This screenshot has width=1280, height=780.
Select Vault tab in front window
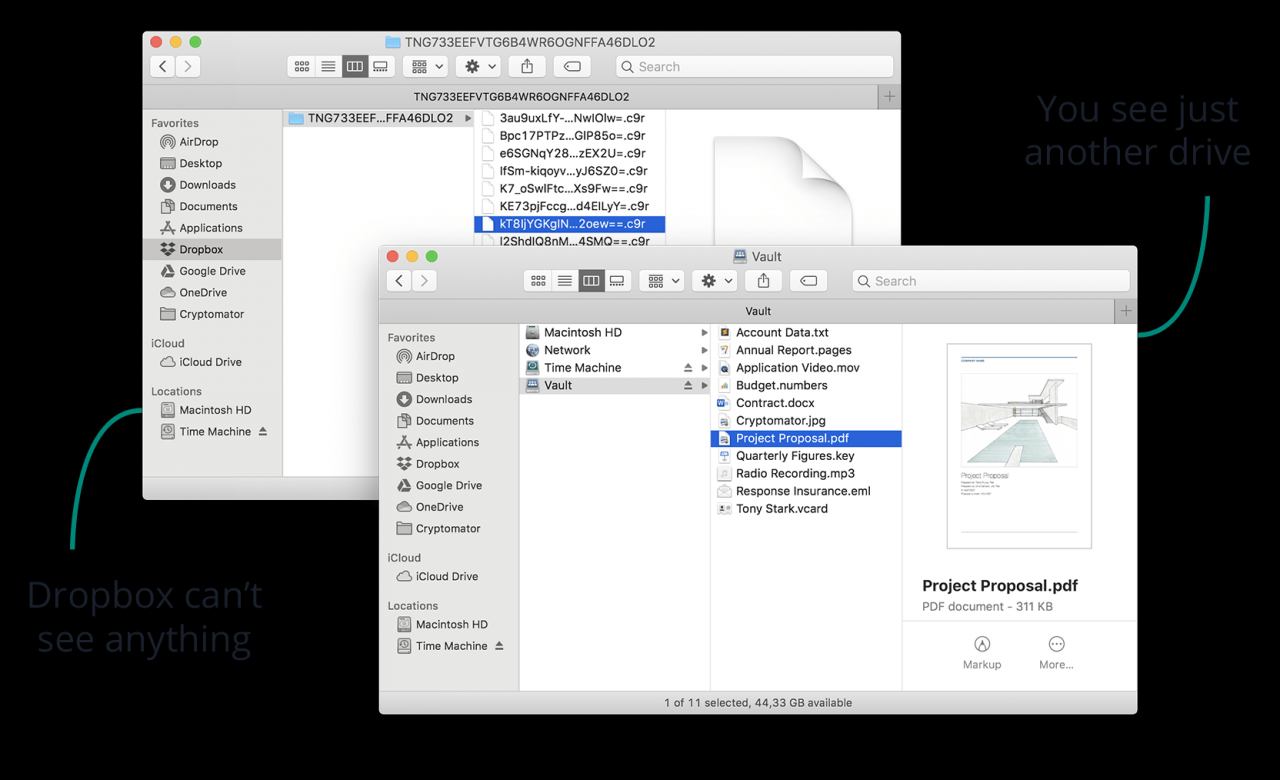click(x=747, y=311)
